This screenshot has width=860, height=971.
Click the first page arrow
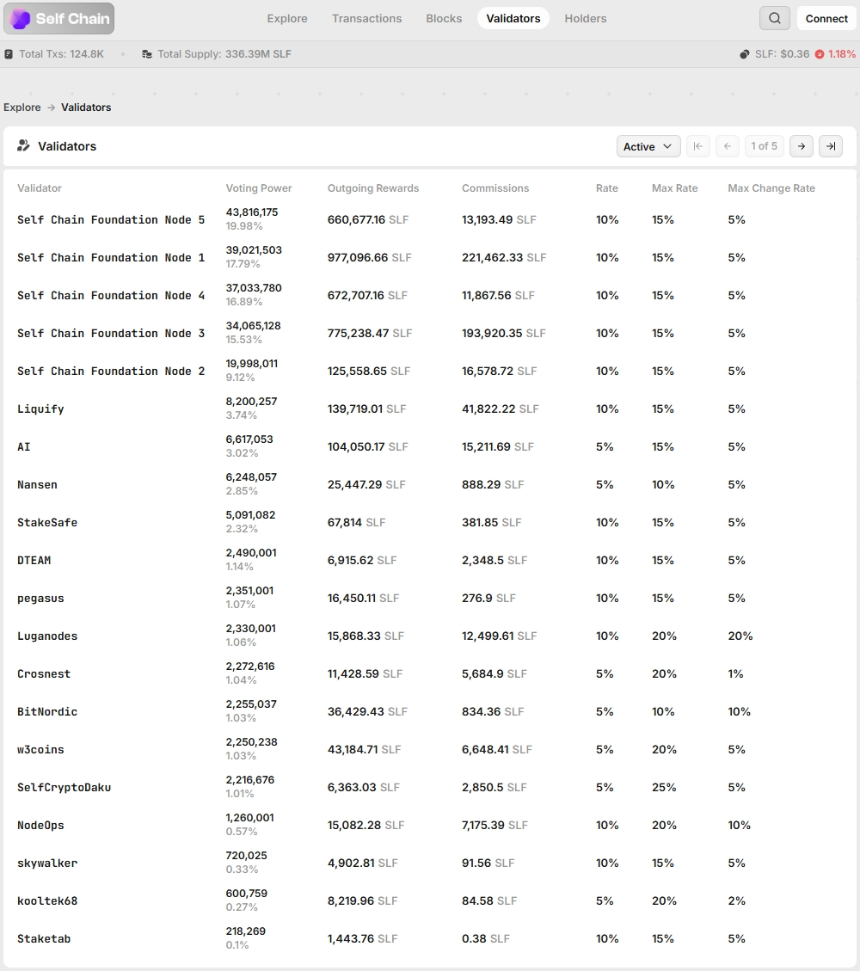[x=698, y=146]
